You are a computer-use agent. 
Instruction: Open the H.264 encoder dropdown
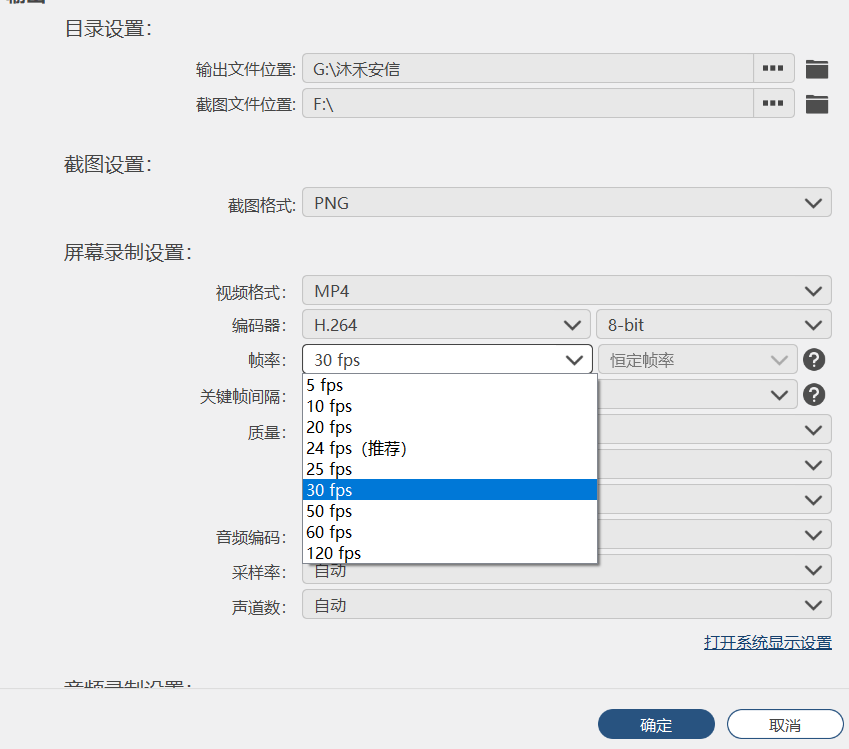coord(446,325)
